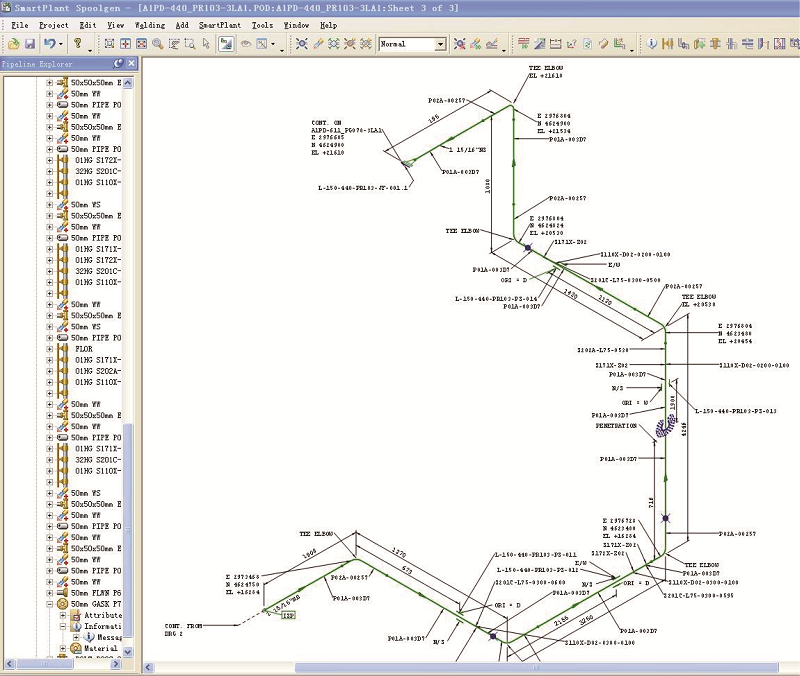The height and width of the screenshot is (676, 800).
Task: Click the yellow tag label icon
Action: click(603, 44)
